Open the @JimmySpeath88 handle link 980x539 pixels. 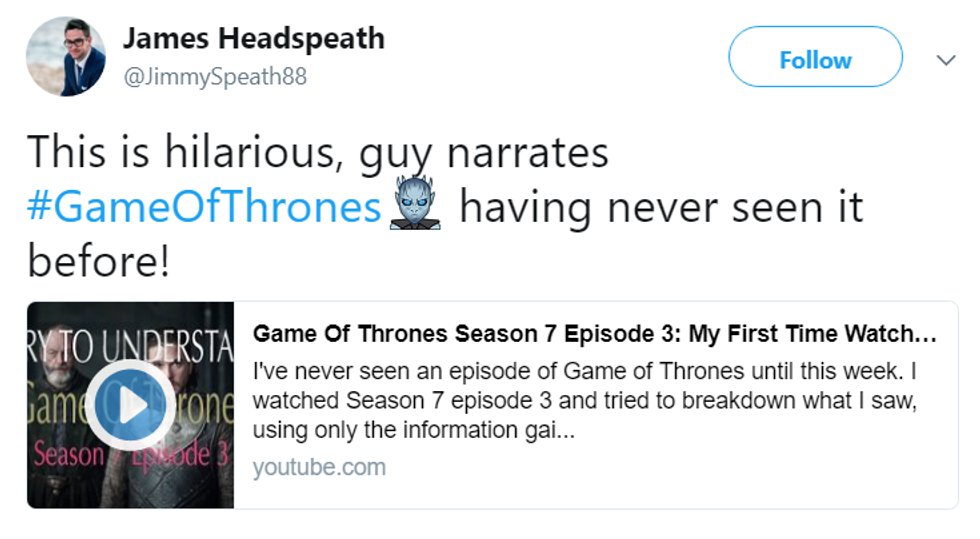click(214, 77)
